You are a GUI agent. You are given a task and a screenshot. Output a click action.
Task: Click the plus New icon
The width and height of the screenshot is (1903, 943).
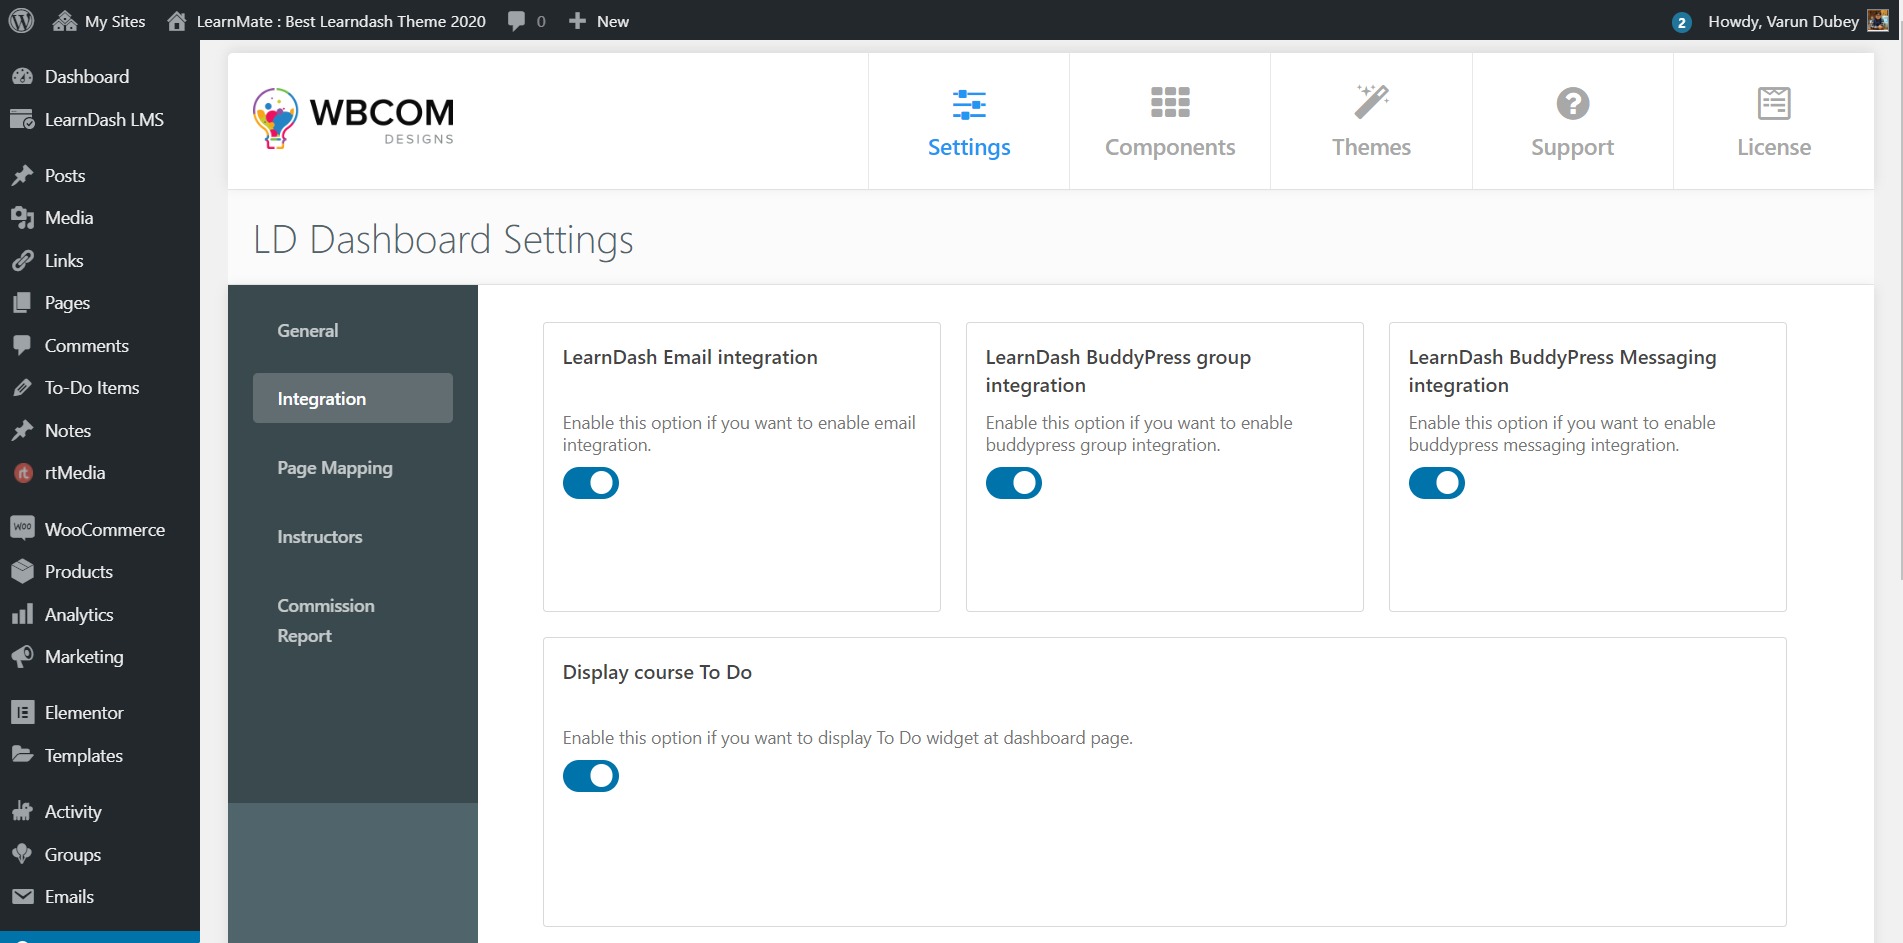(577, 21)
